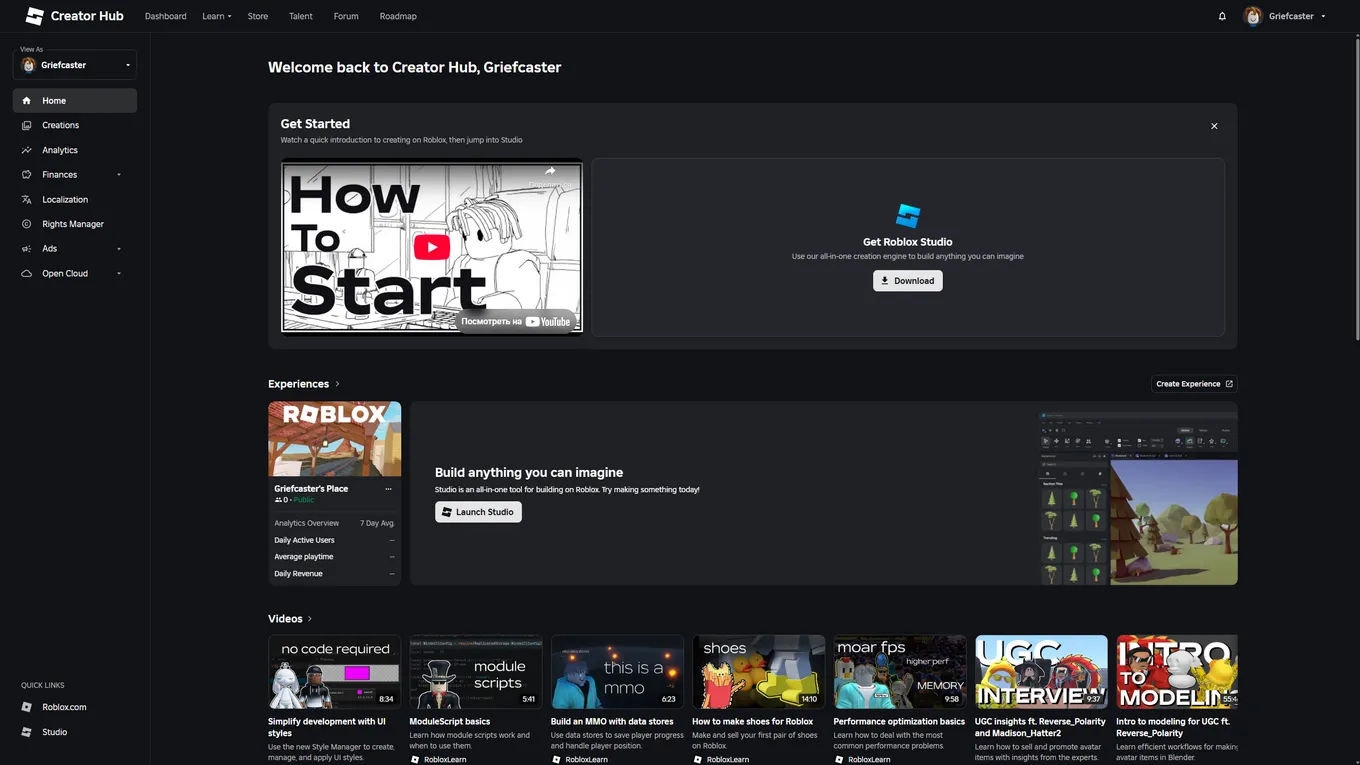Click the Open Cloud icon
The image size is (1360, 765).
[26, 274]
